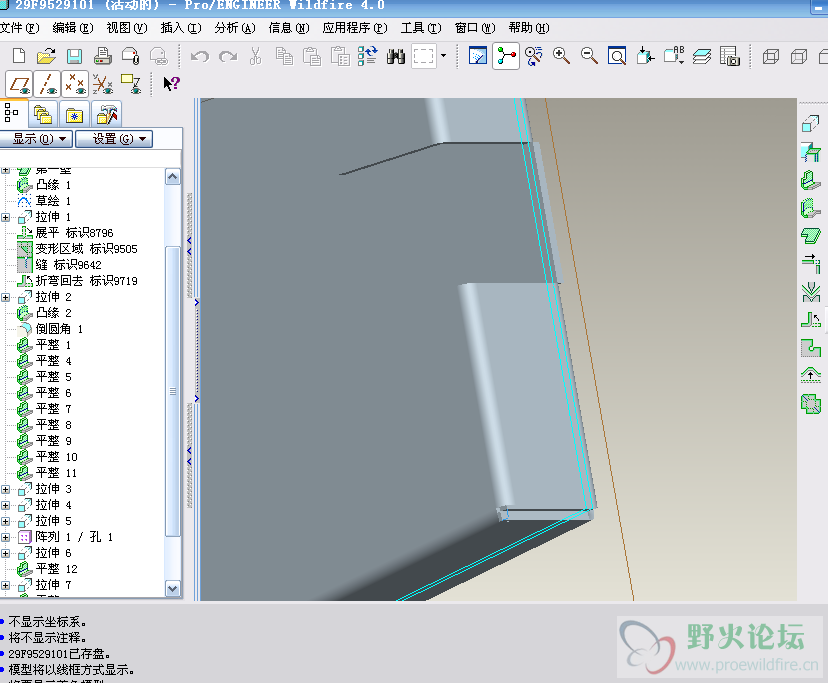The height and width of the screenshot is (683, 828).
Task: Click the model tree vertical scroll thumb
Action: click(x=173, y=391)
